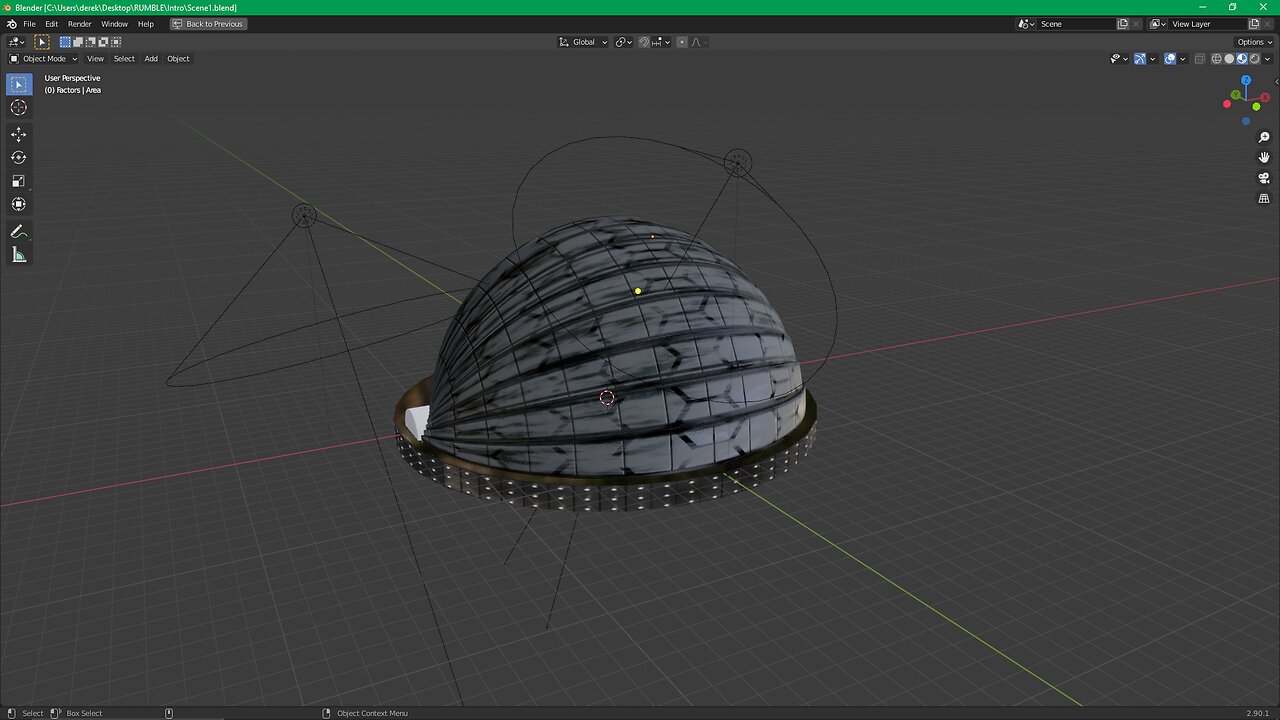The image size is (1280, 720).
Task: Open the Help menu
Action: (146, 24)
